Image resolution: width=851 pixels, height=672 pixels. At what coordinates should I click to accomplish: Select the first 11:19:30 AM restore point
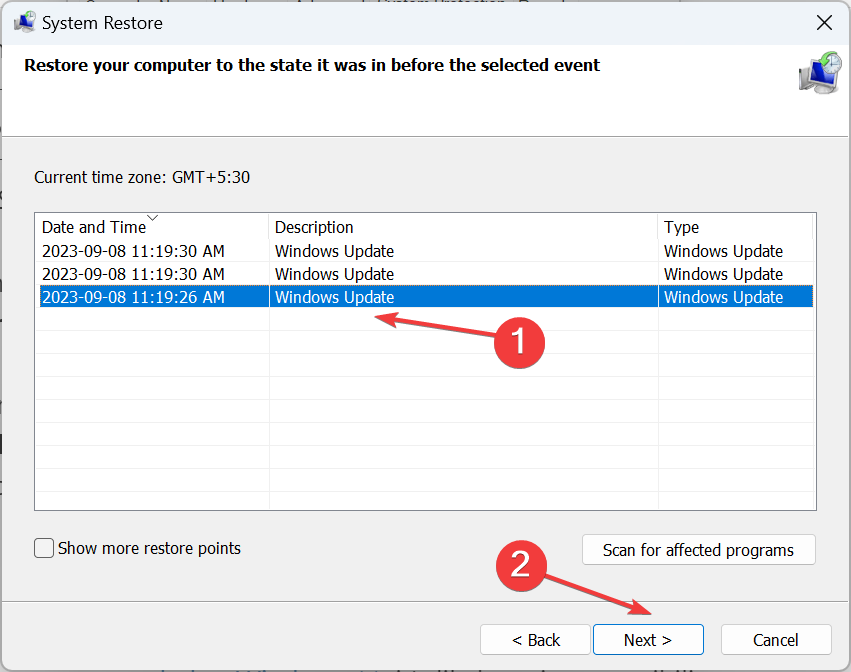[133, 251]
